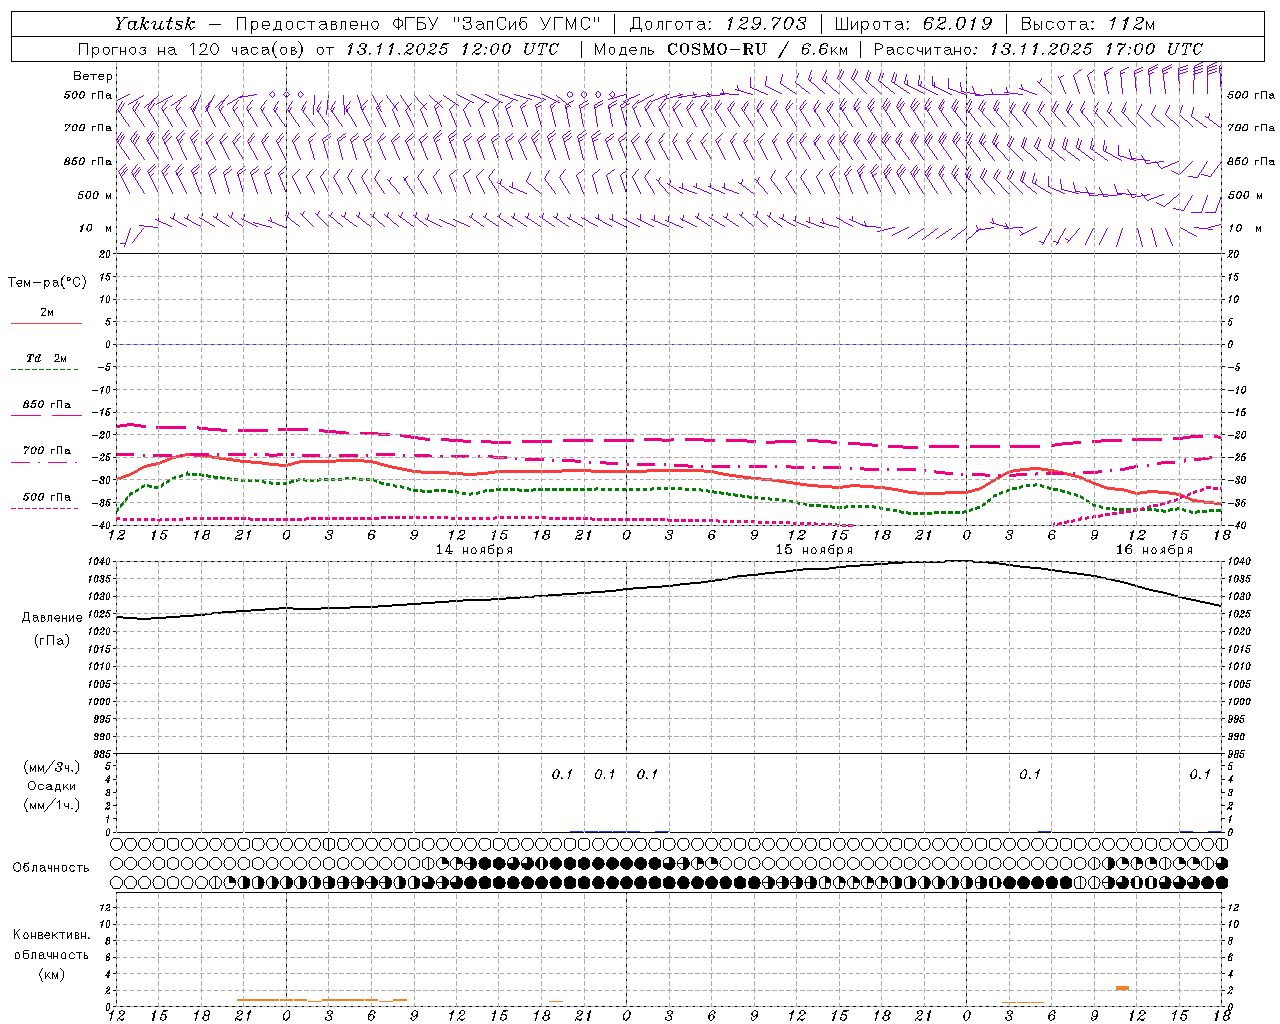Select the Облачность row label
The height and width of the screenshot is (1024, 1280).
pyautogui.click(x=51, y=867)
